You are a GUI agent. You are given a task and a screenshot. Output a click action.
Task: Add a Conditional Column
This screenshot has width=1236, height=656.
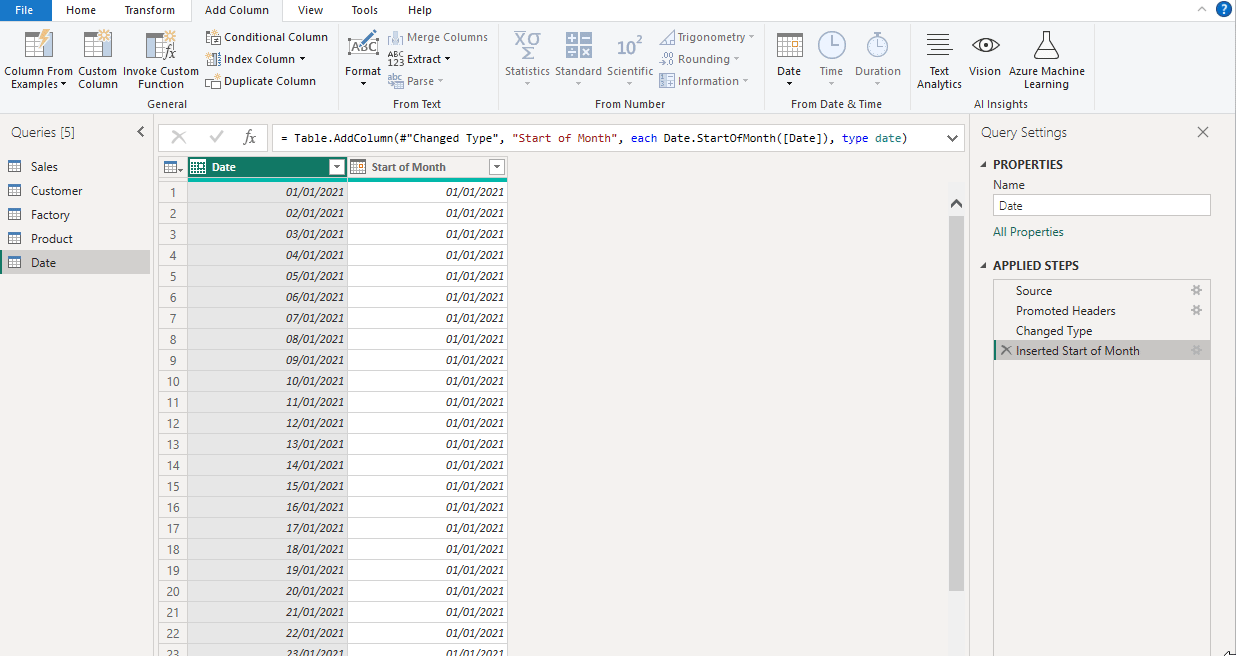(267, 37)
